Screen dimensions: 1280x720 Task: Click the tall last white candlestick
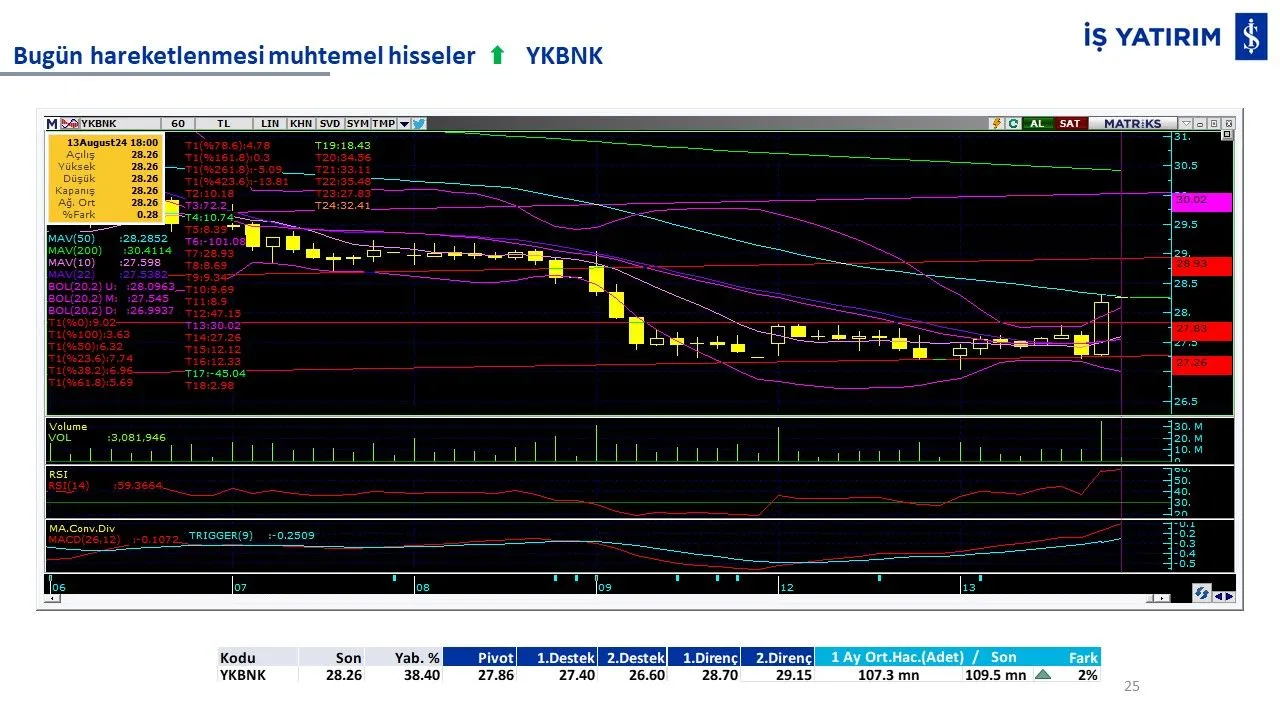click(1101, 328)
